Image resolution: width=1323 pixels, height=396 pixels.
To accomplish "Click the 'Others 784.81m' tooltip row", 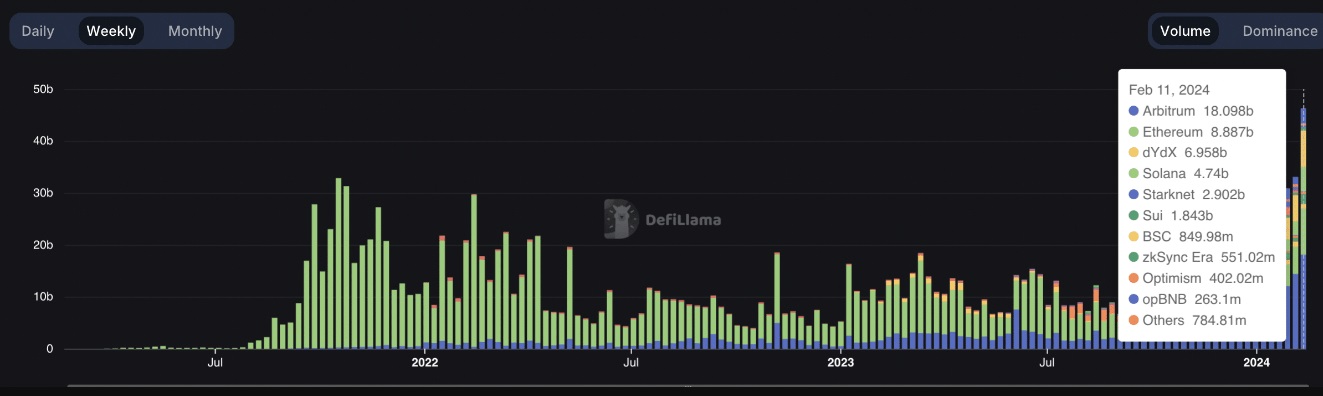I will (1187, 320).
